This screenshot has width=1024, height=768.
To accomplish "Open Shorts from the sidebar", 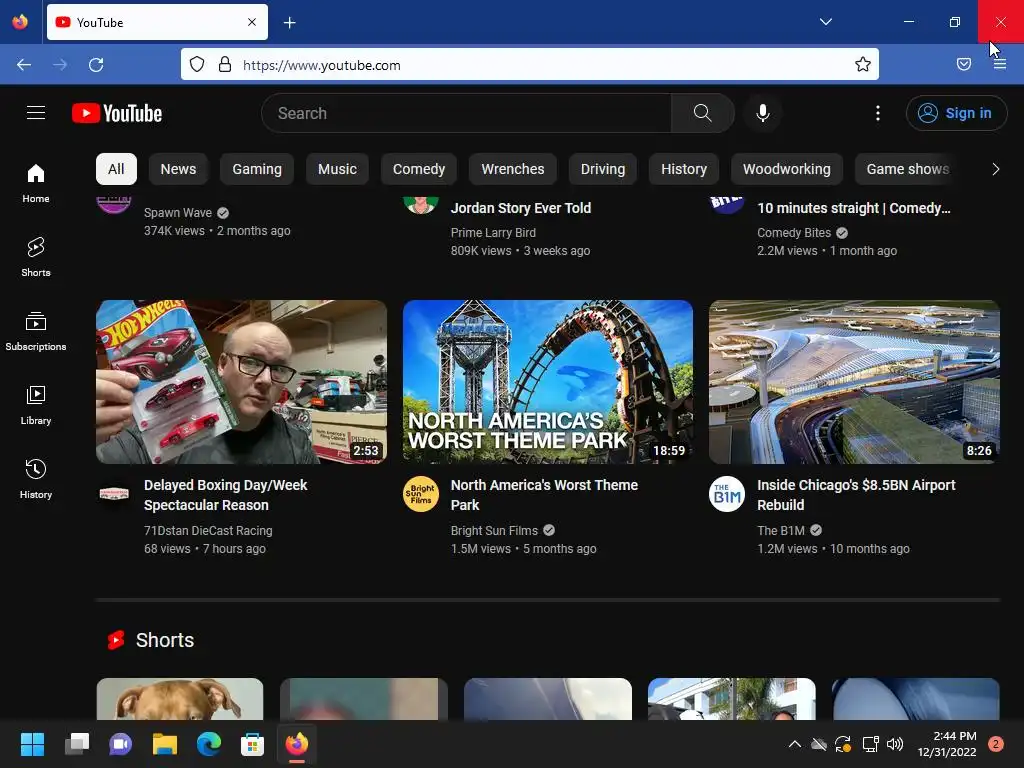I will pyautogui.click(x=36, y=257).
